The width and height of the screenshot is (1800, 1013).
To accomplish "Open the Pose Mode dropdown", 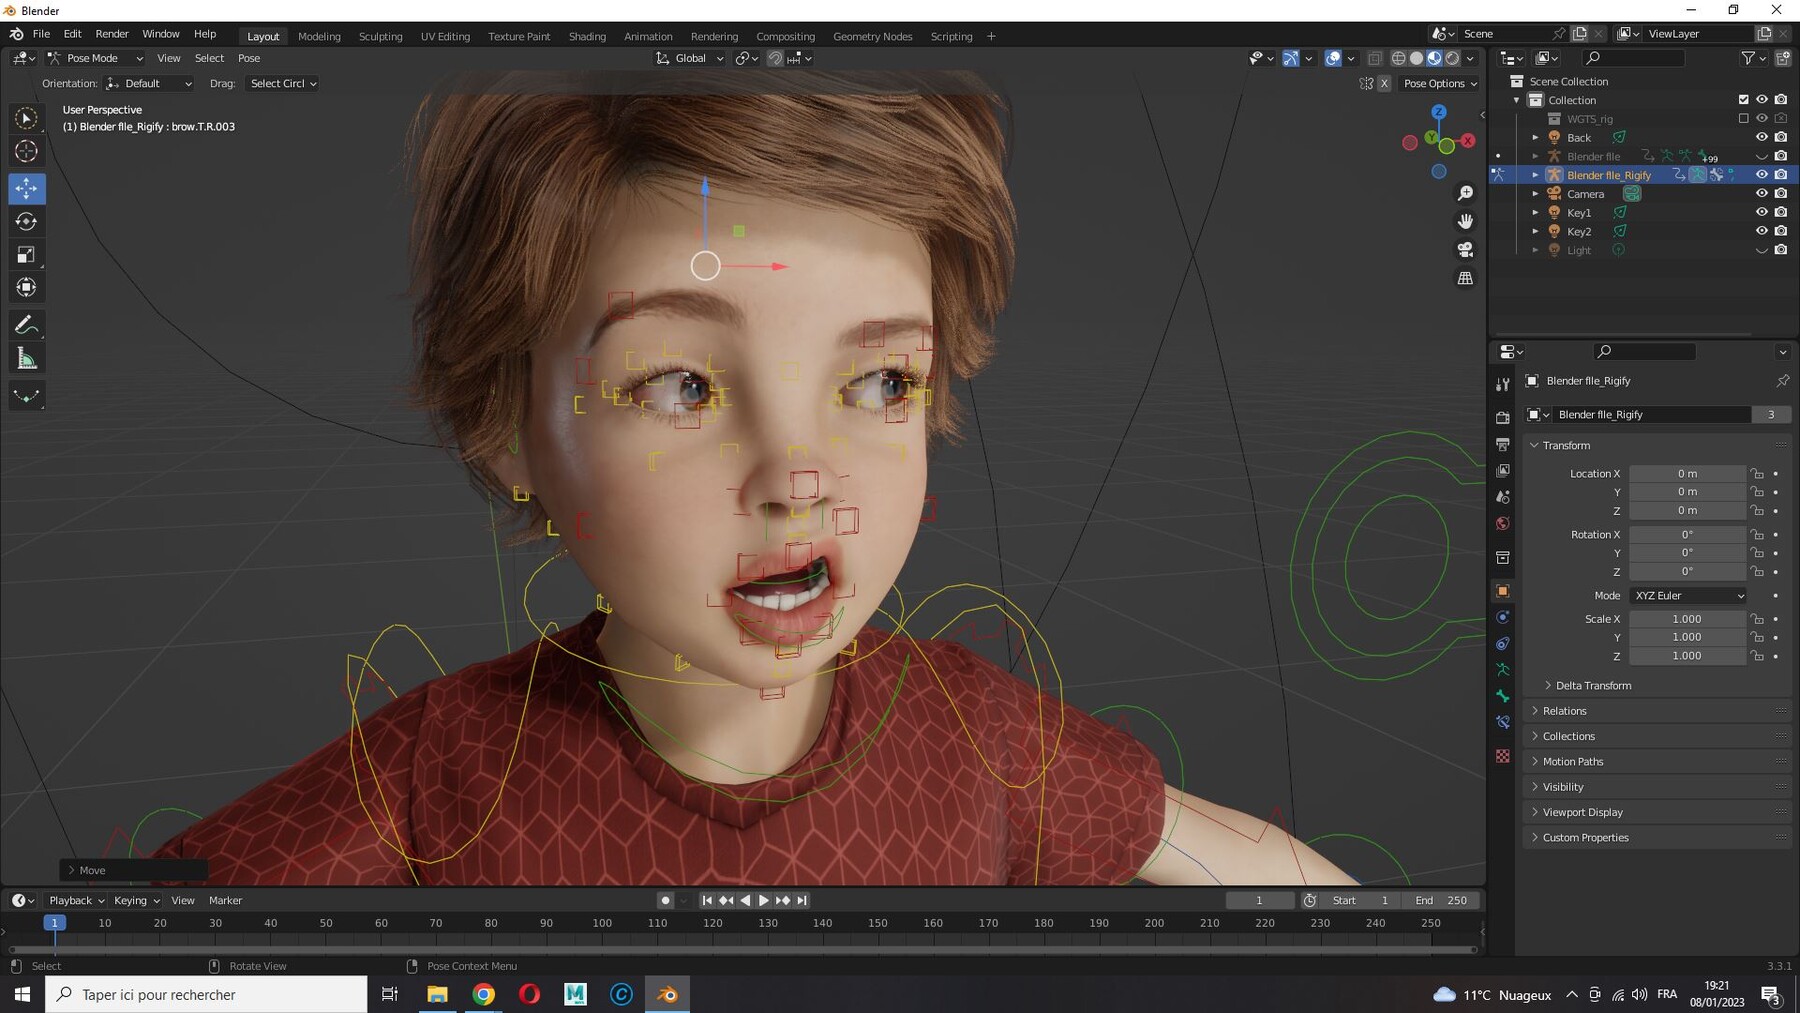I will pyautogui.click(x=95, y=58).
